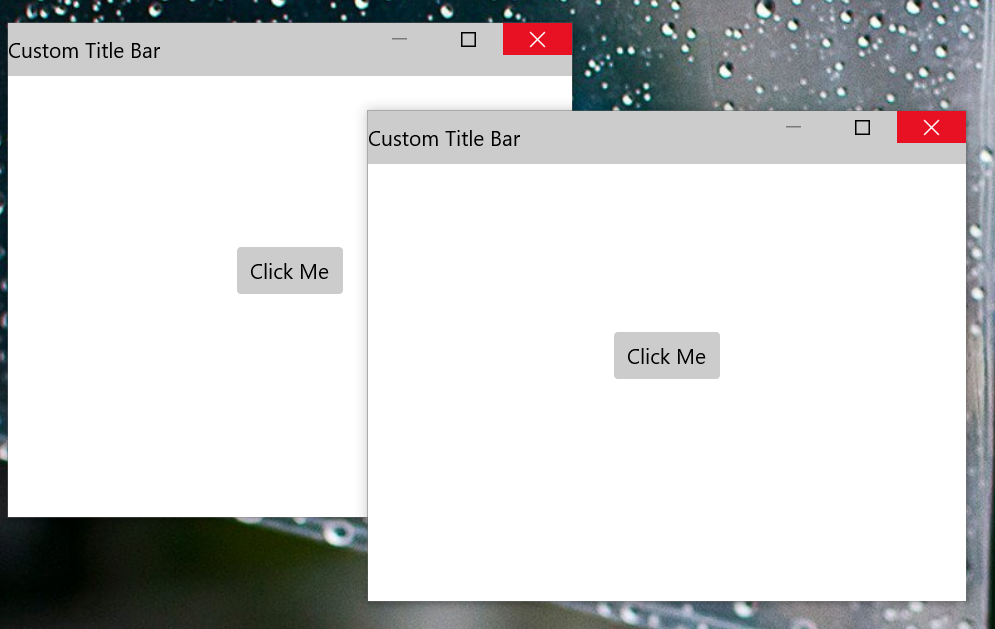Click the gray title bar strip of the back window

[x=250, y=50]
